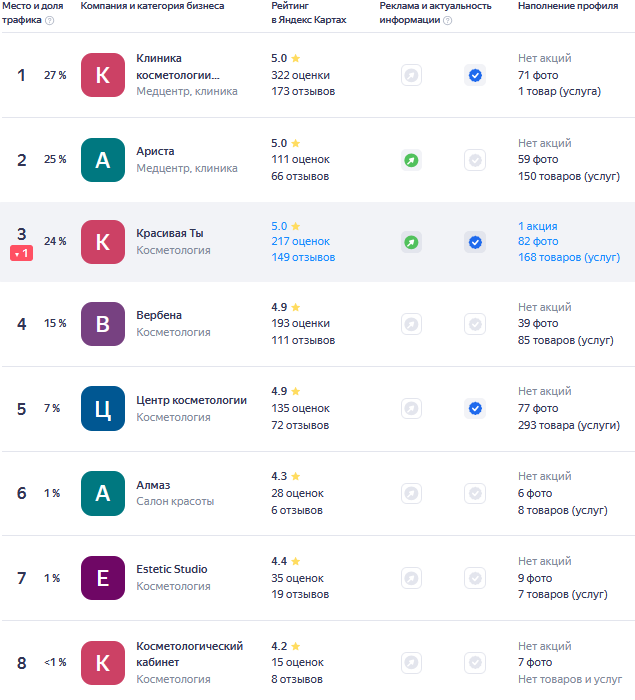Click the grey advertising icon in Estetic Studio row
The image size is (635, 700).
[411, 578]
